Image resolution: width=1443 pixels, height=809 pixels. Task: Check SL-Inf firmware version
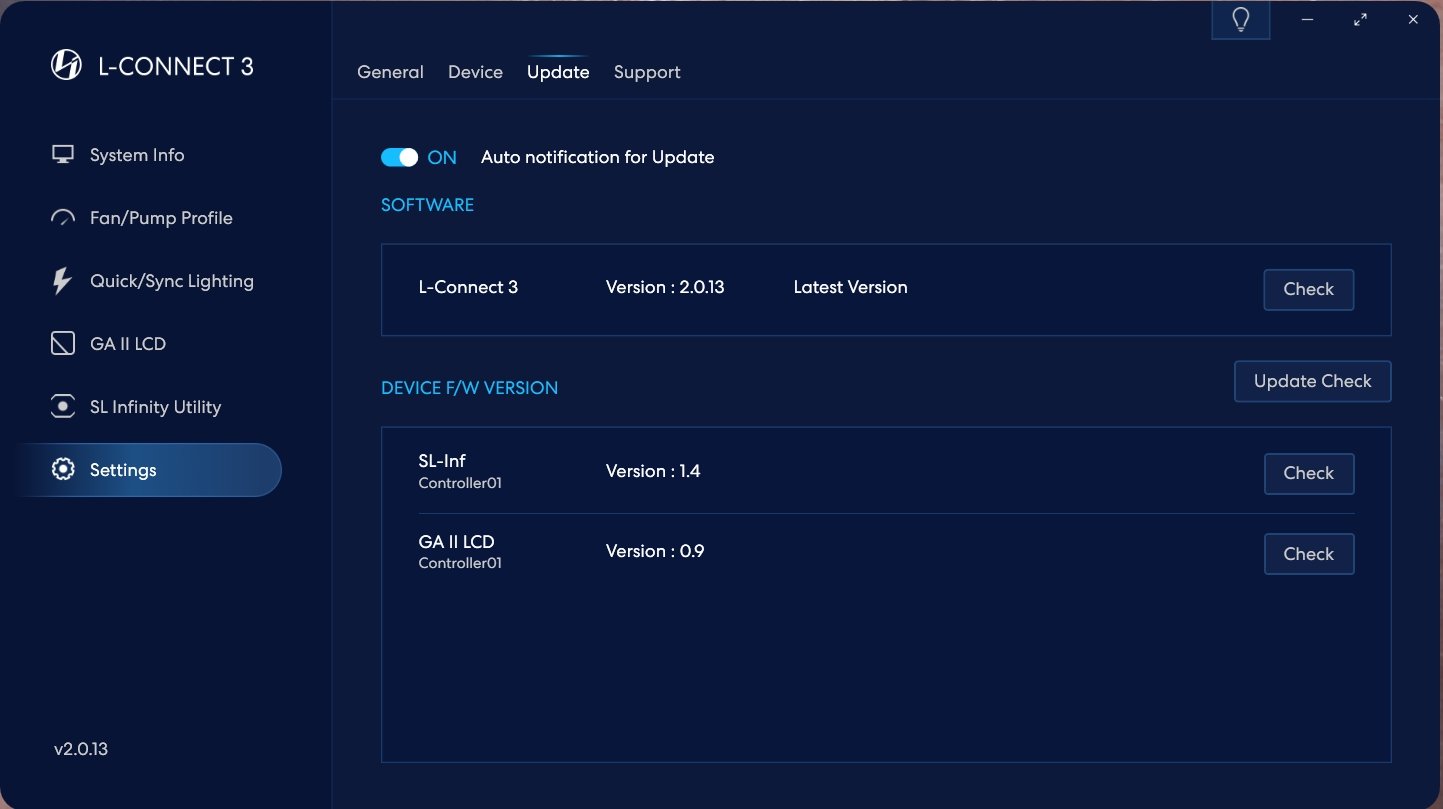[1308, 474]
